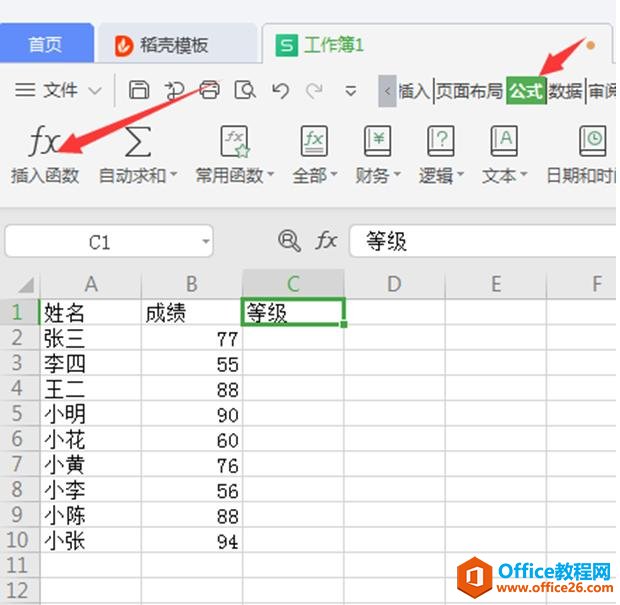Select the score cell with 76

click(192, 465)
